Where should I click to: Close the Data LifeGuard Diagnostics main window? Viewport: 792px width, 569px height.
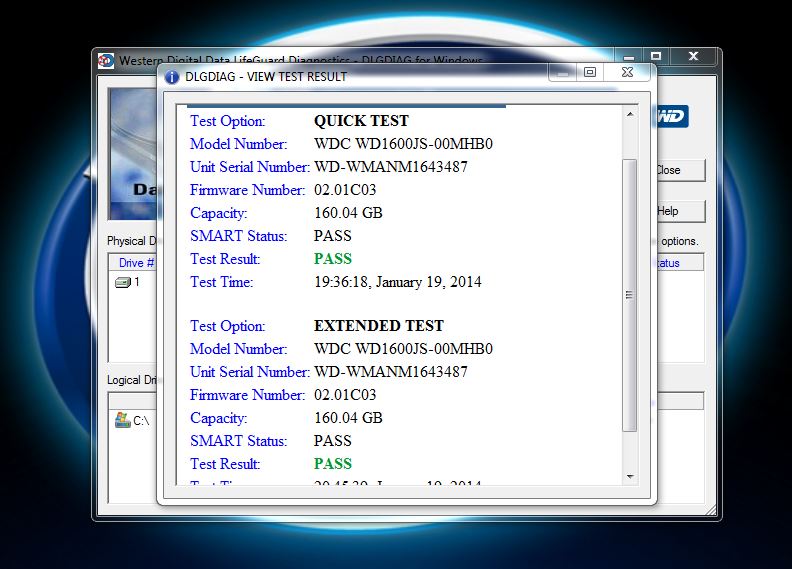coord(694,56)
